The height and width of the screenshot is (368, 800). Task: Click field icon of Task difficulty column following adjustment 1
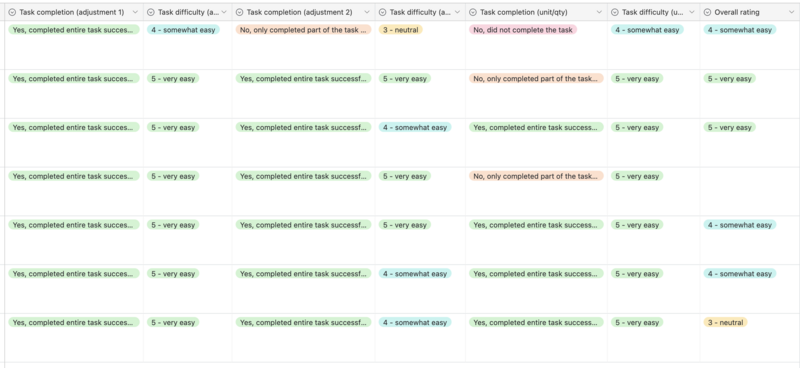pos(151,12)
